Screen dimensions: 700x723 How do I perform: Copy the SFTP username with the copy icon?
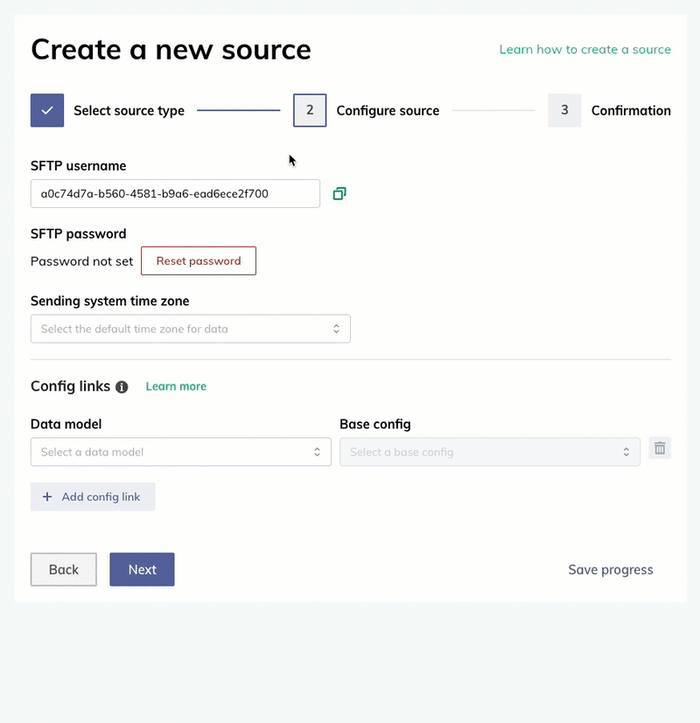point(339,194)
